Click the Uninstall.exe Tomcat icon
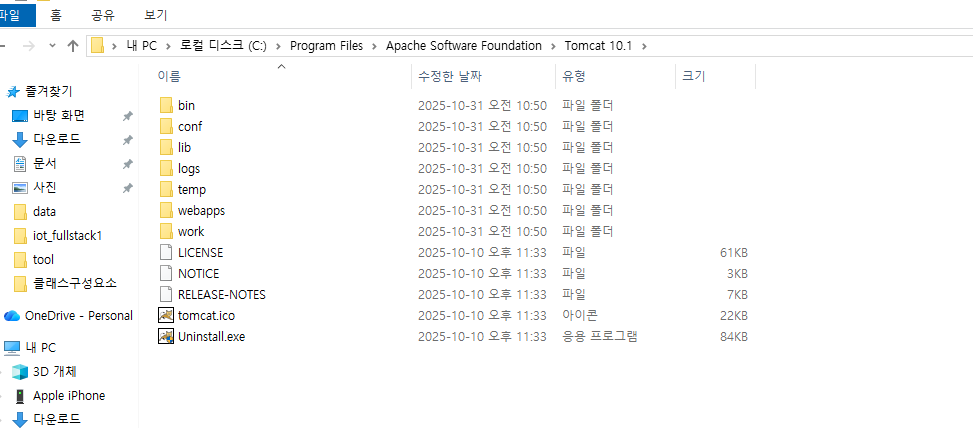The height and width of the screenshot is (428, 973). [166, 336]
